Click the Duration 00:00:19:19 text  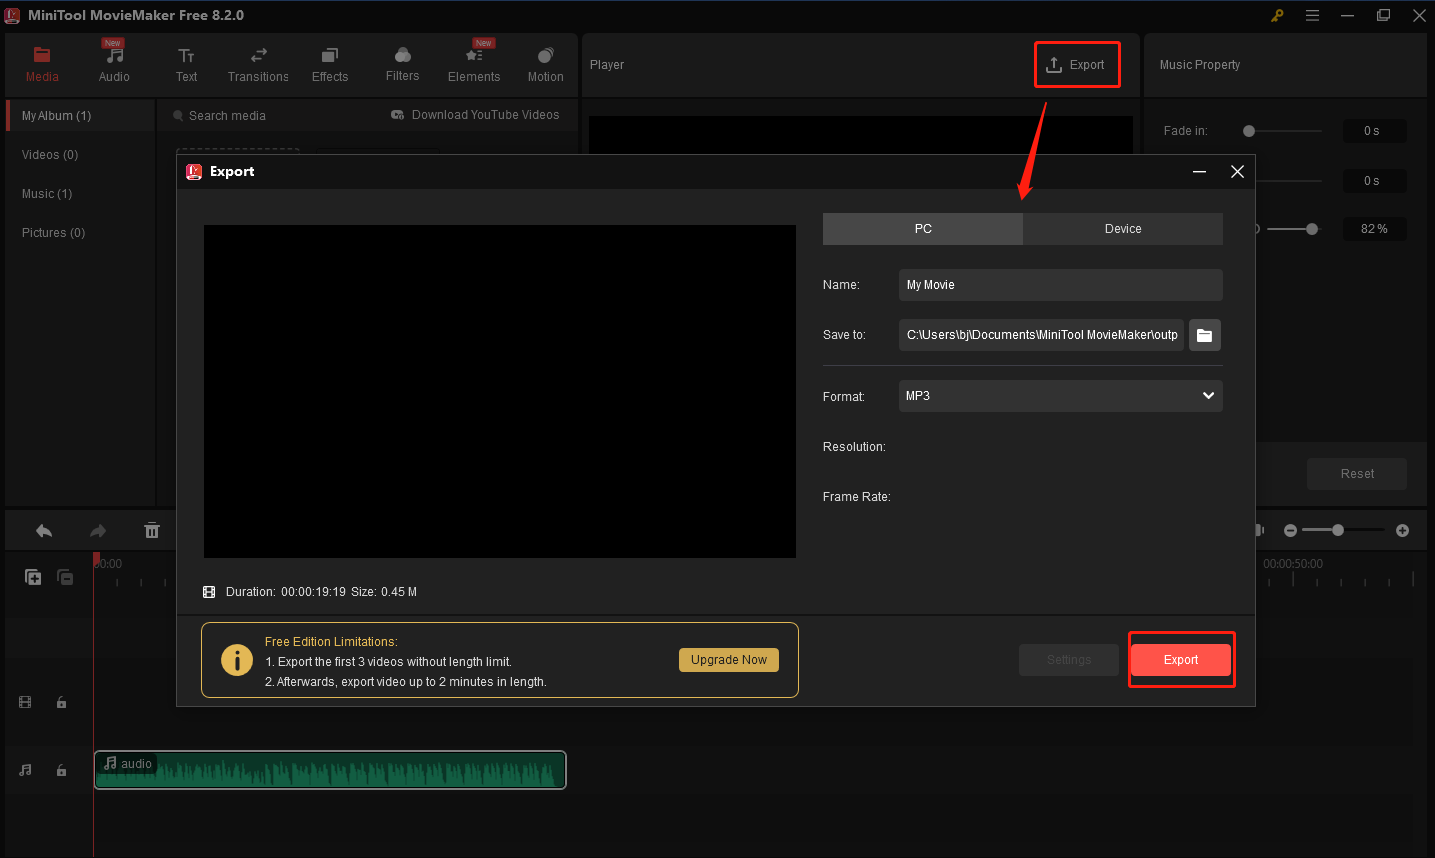pyautogui.click(x=286, y=592)
